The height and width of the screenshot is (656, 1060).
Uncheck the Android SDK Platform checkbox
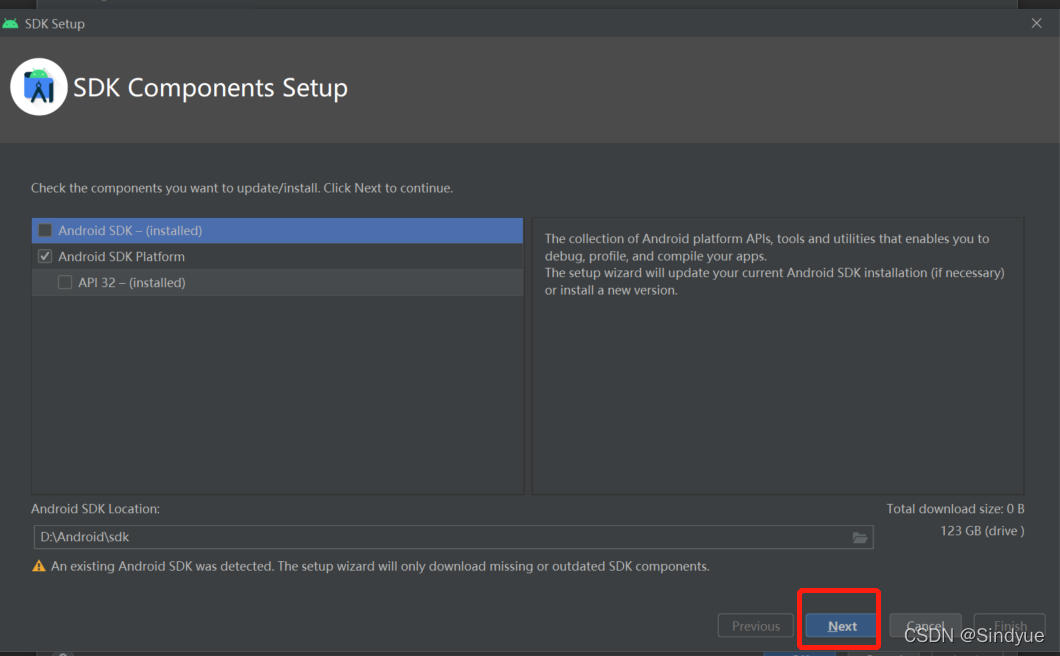click(x=45, y=256)
